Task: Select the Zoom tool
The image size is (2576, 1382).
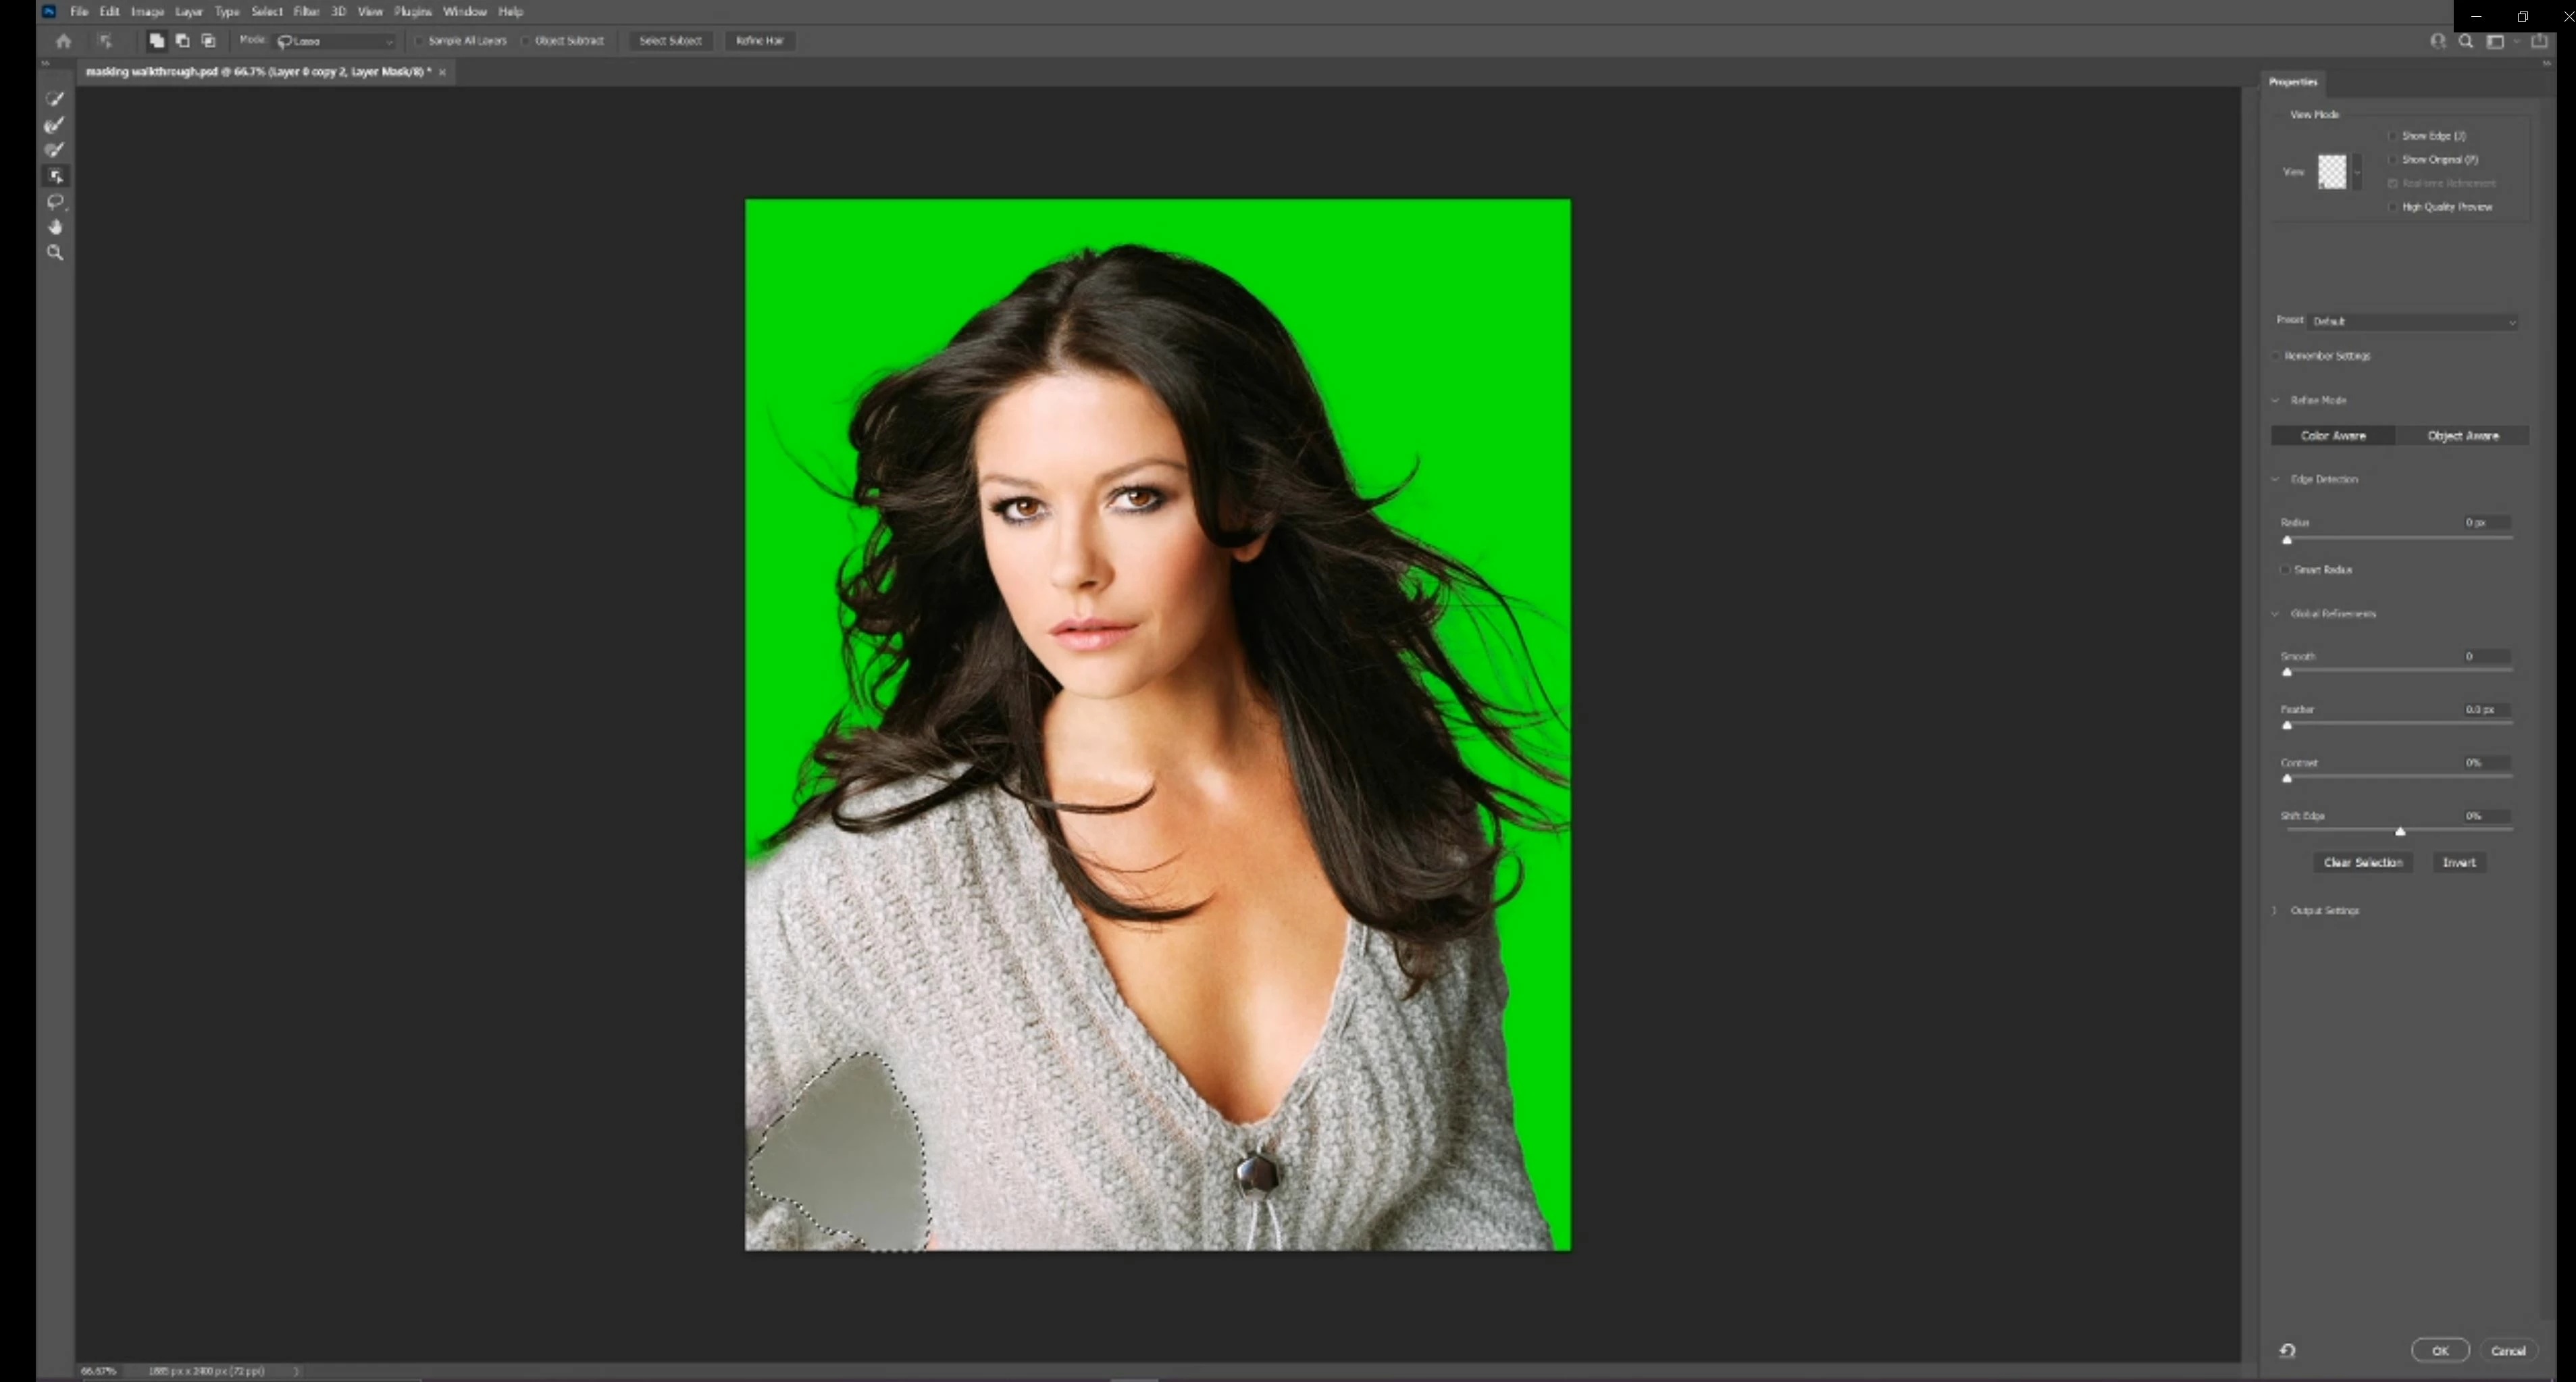Action: tap(55, 253)
